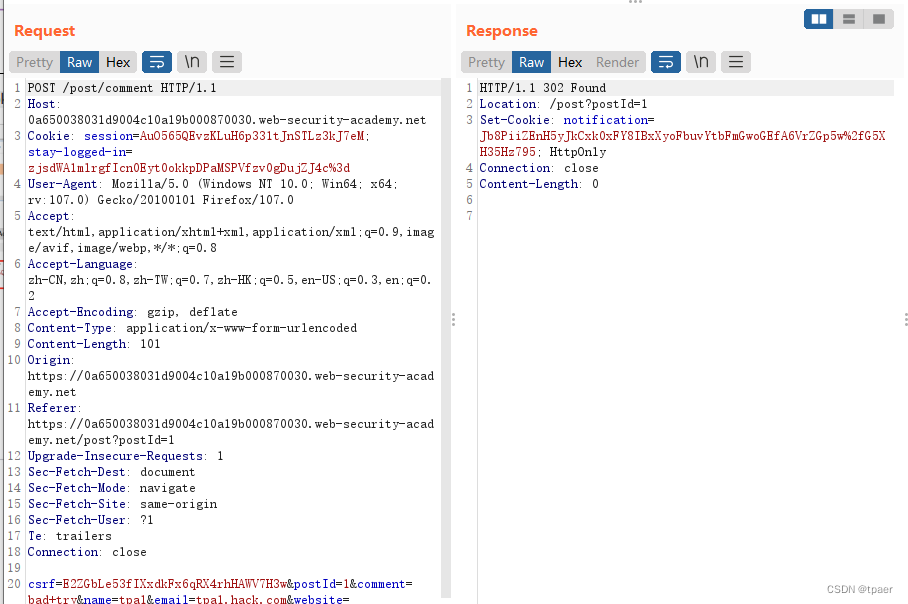Open the Response panel options hamburger menu

pos(736,62)
